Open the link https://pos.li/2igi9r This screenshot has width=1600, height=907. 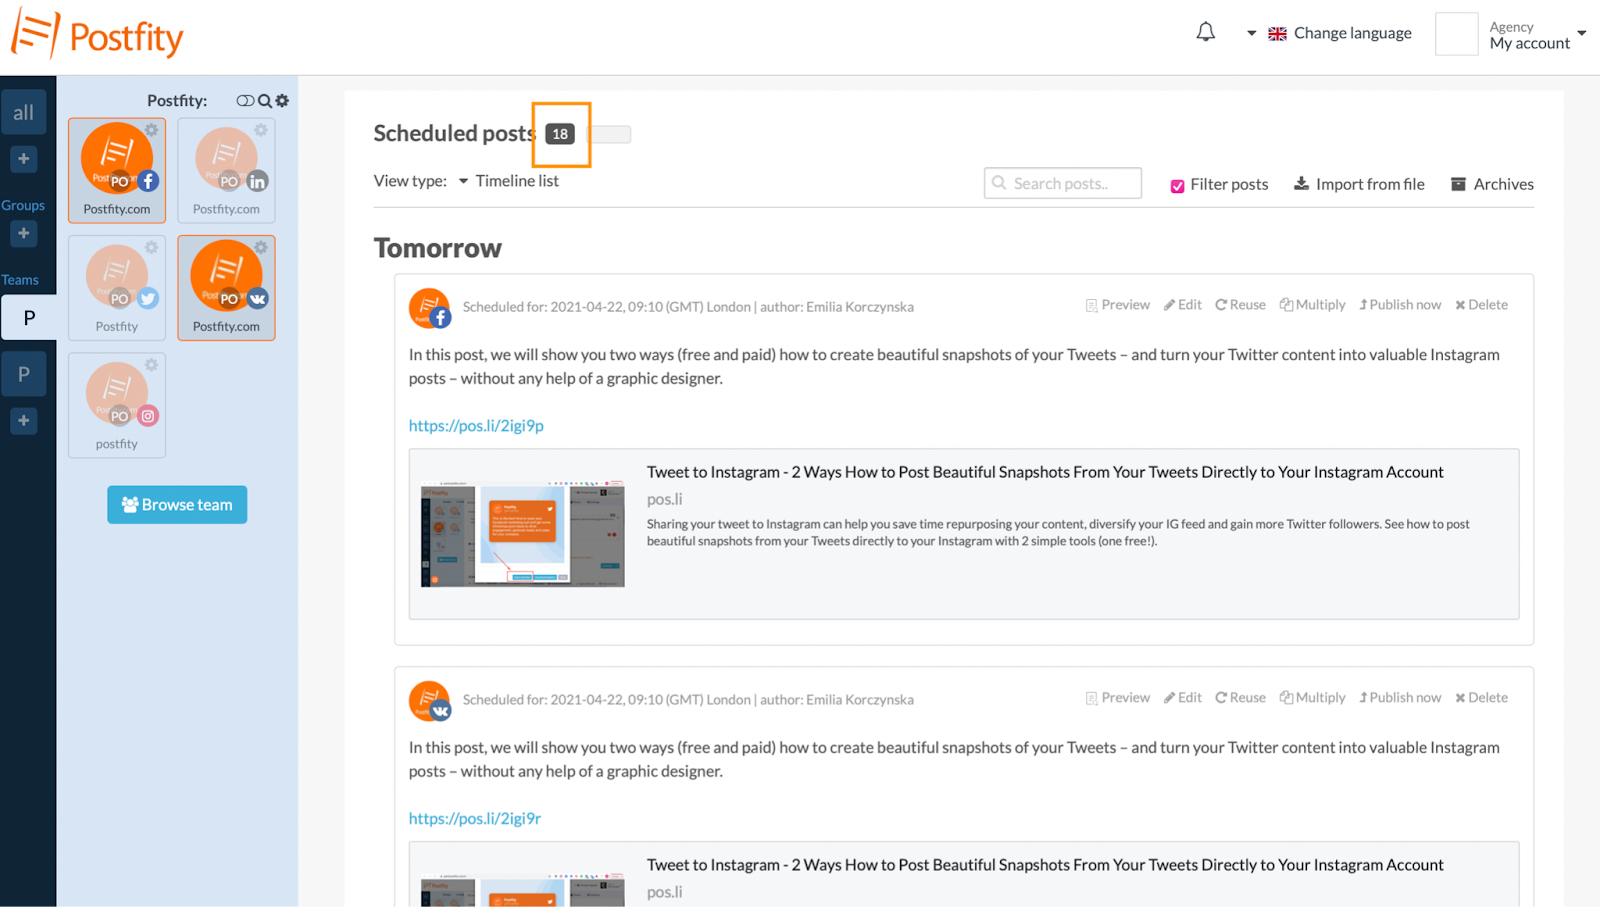click(x=475, y=819)
